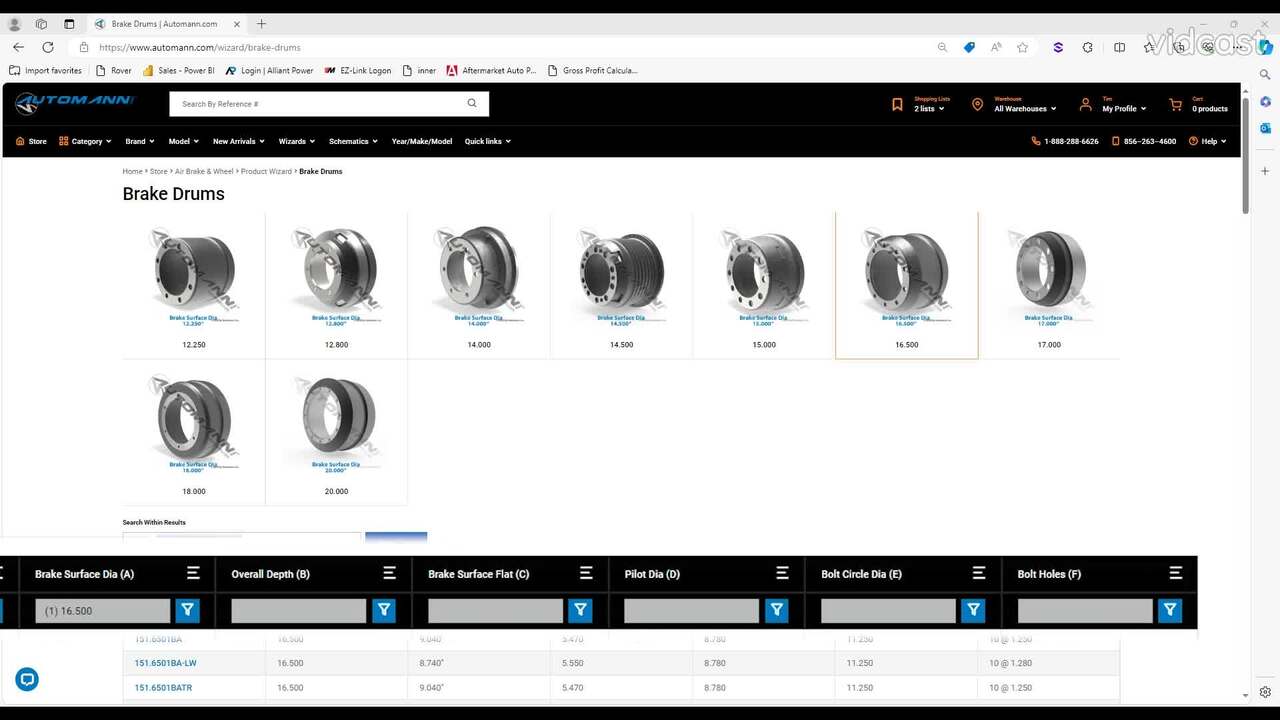Click the Bolt Circle Dia (E) filter field

tap(888, 610)
